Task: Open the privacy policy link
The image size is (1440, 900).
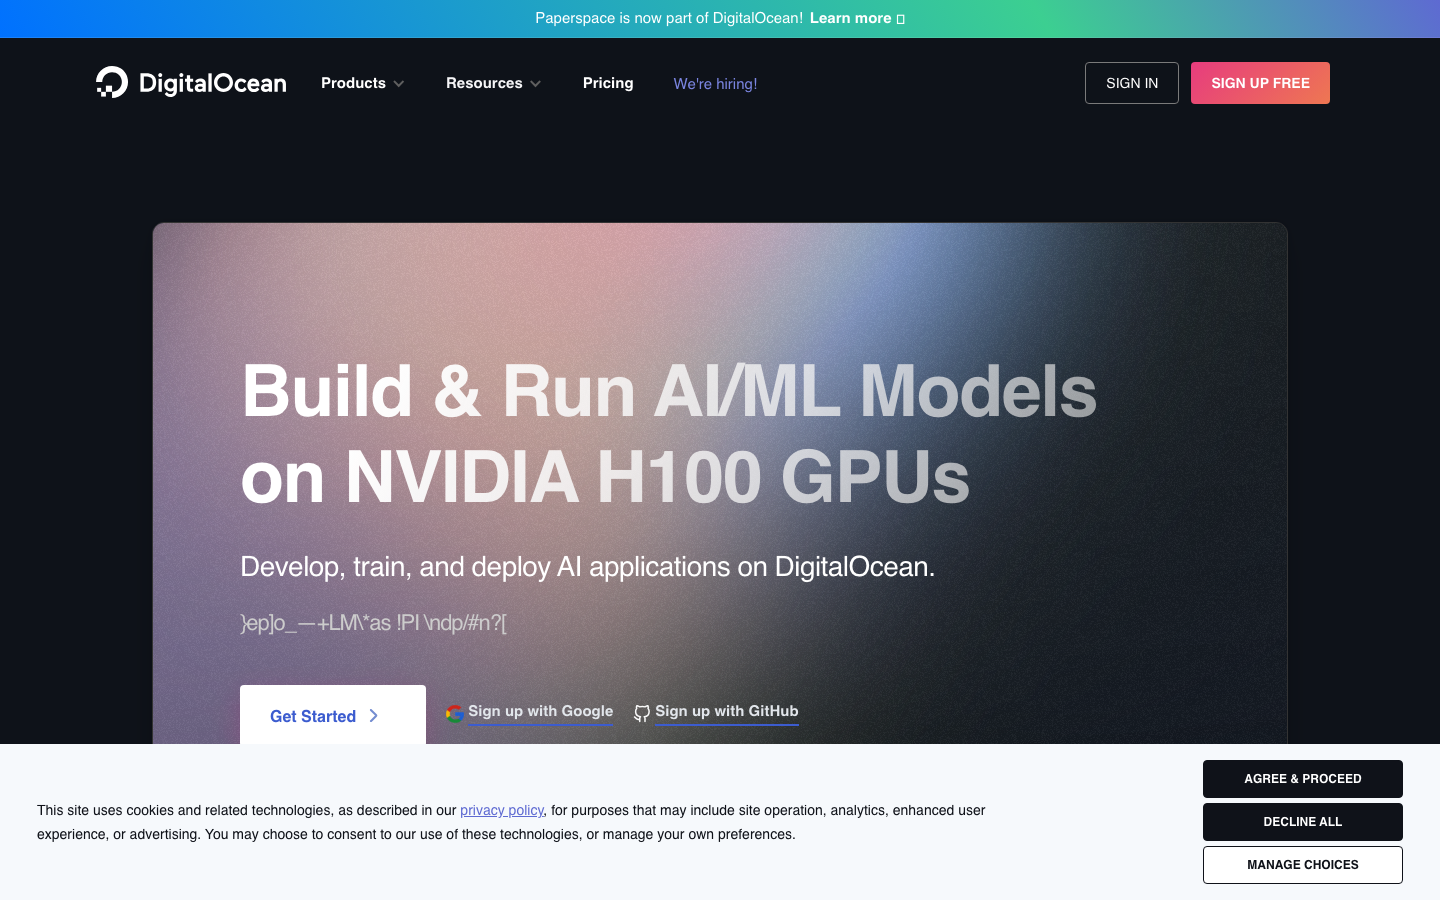Action: (502, 810)
